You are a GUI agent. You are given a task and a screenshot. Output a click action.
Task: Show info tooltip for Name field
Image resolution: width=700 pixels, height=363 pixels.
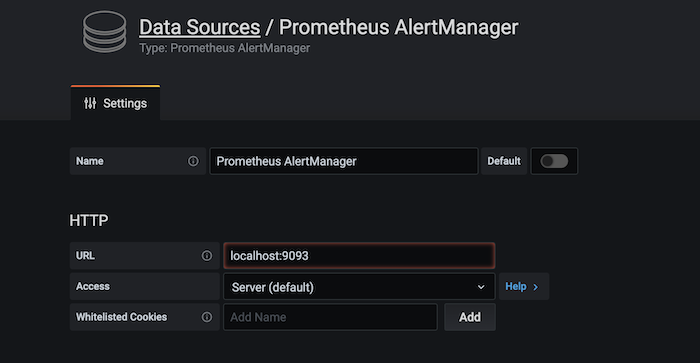193,161
